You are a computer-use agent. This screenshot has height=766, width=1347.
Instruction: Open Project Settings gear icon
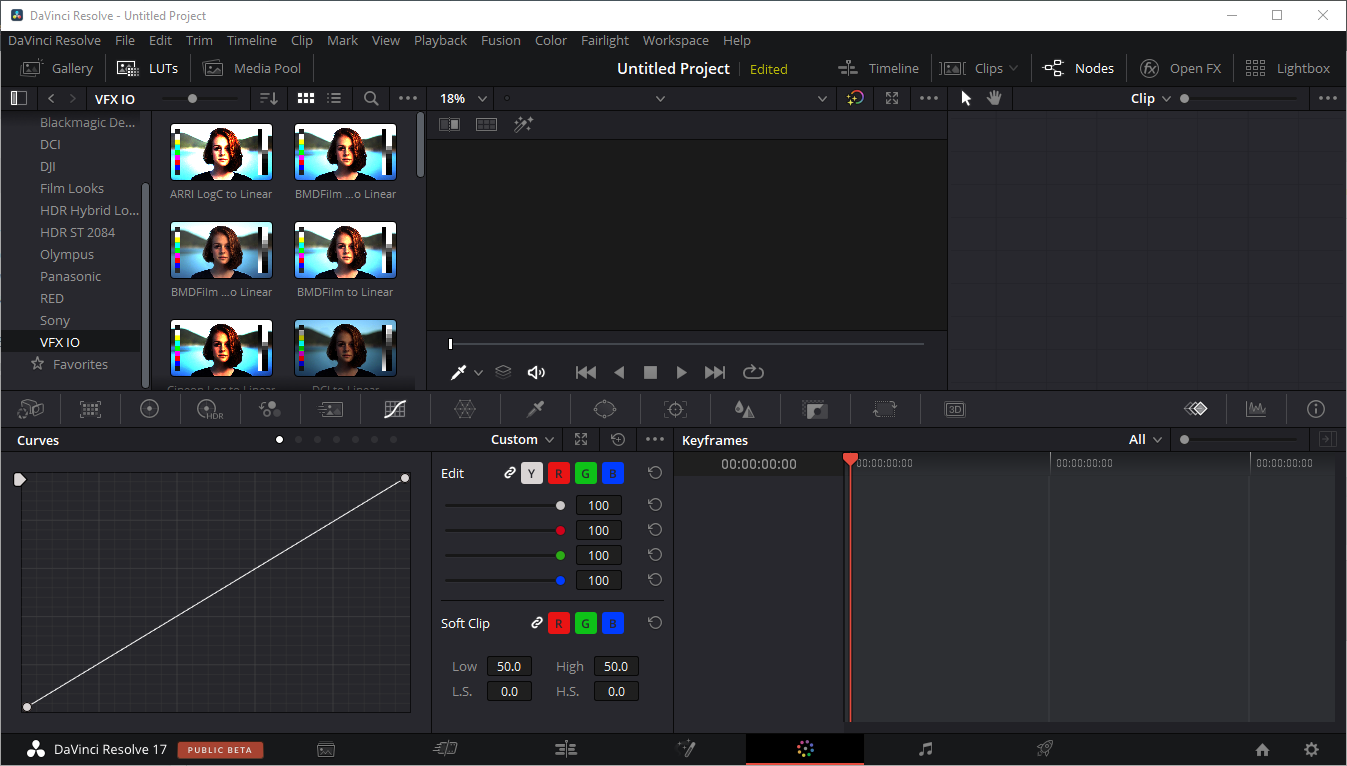coord(1311,749)
